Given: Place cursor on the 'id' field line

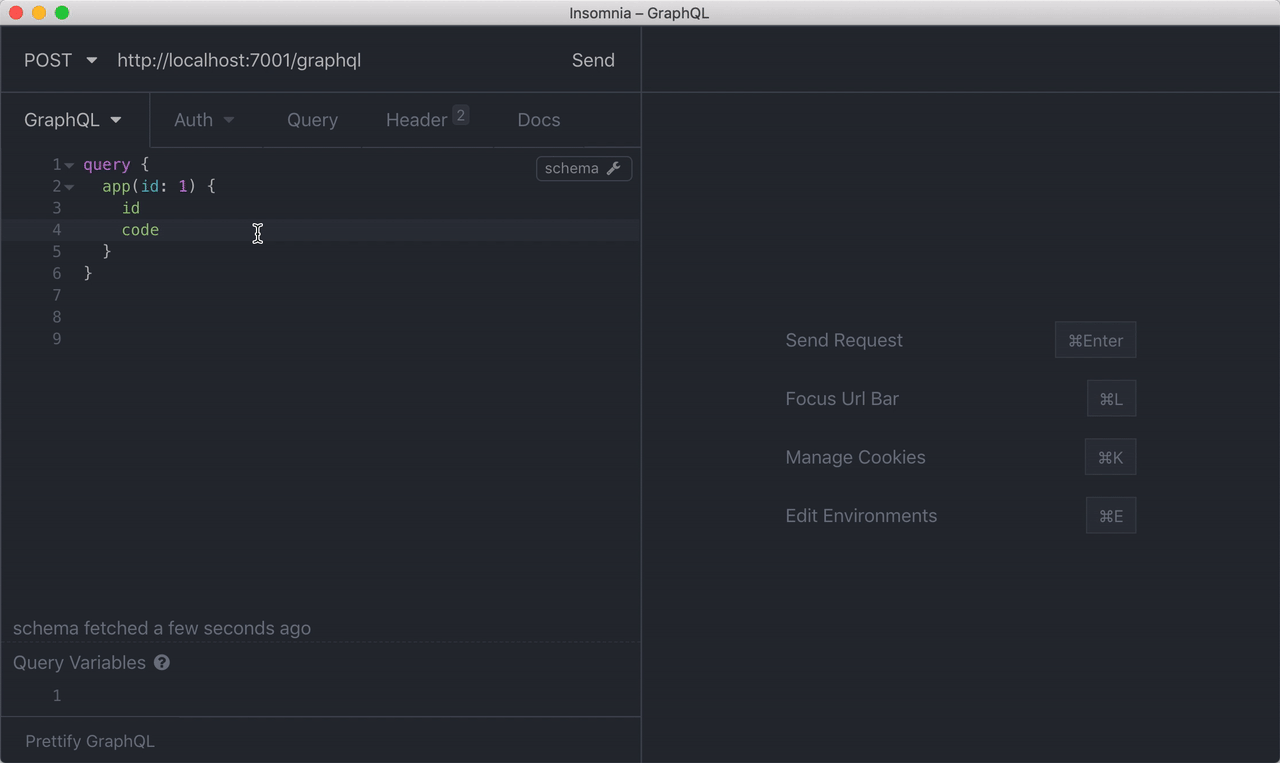Looking at the screenshot, I should pyautogui.click(x=131, y=208).
